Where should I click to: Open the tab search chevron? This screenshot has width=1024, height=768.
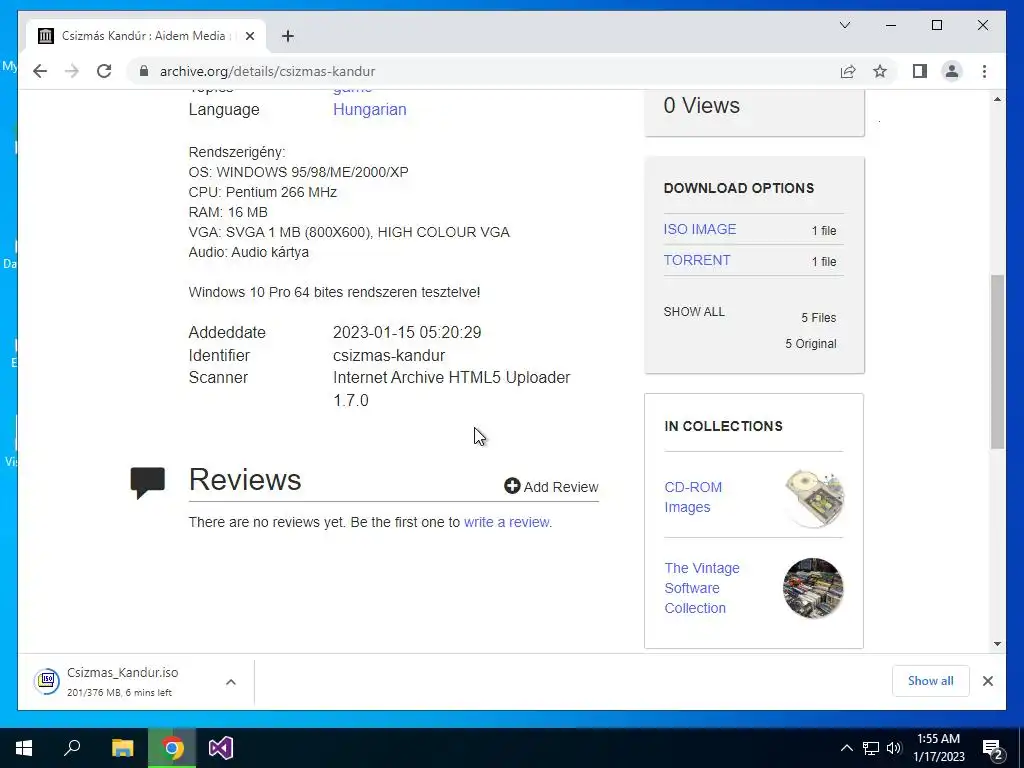click(x=844, y=25)
